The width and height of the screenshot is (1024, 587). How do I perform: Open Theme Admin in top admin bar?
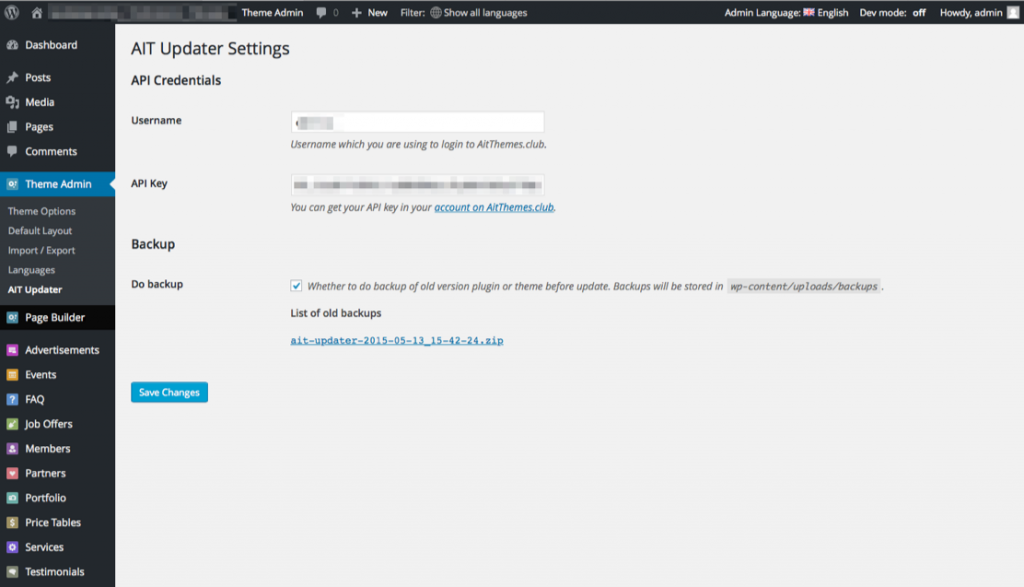point(272,12)
